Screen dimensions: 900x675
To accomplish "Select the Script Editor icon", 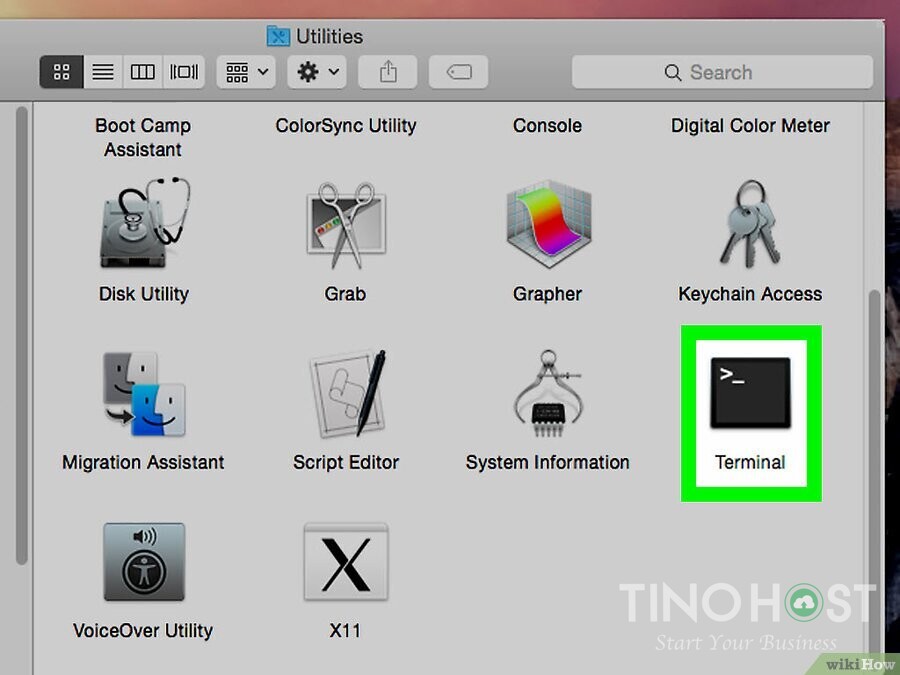I will [x=348, y=394].
